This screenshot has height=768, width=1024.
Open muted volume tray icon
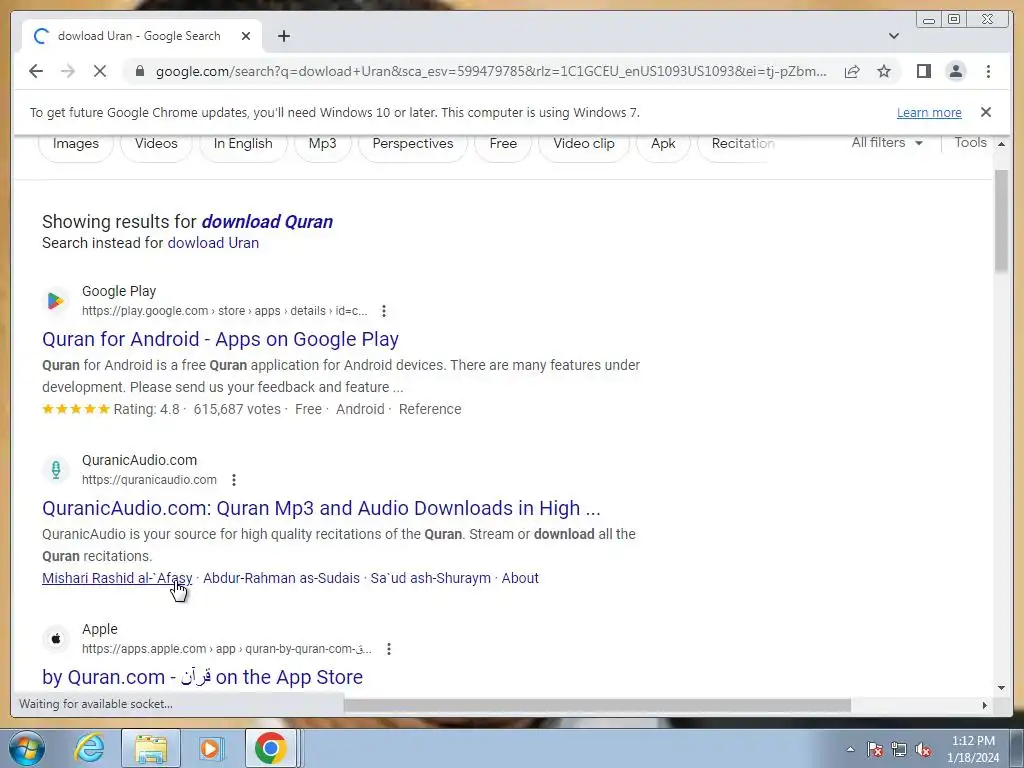[x=923, y=749]
